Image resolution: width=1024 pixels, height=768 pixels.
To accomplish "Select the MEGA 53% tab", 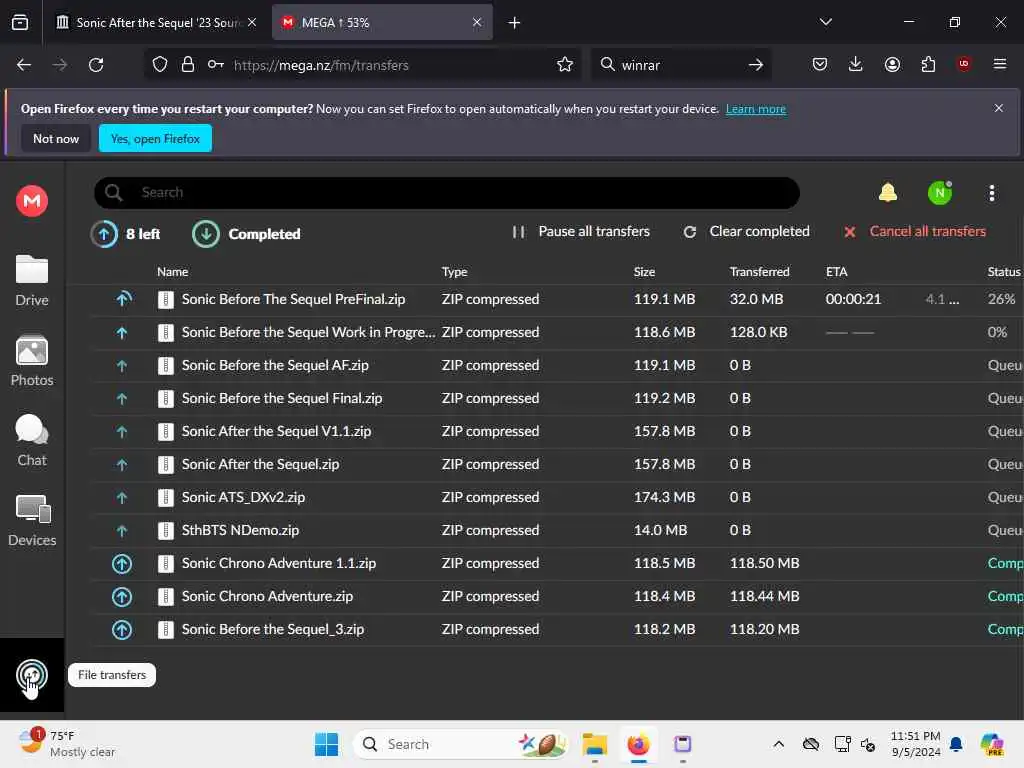I will tap(382, 23).
